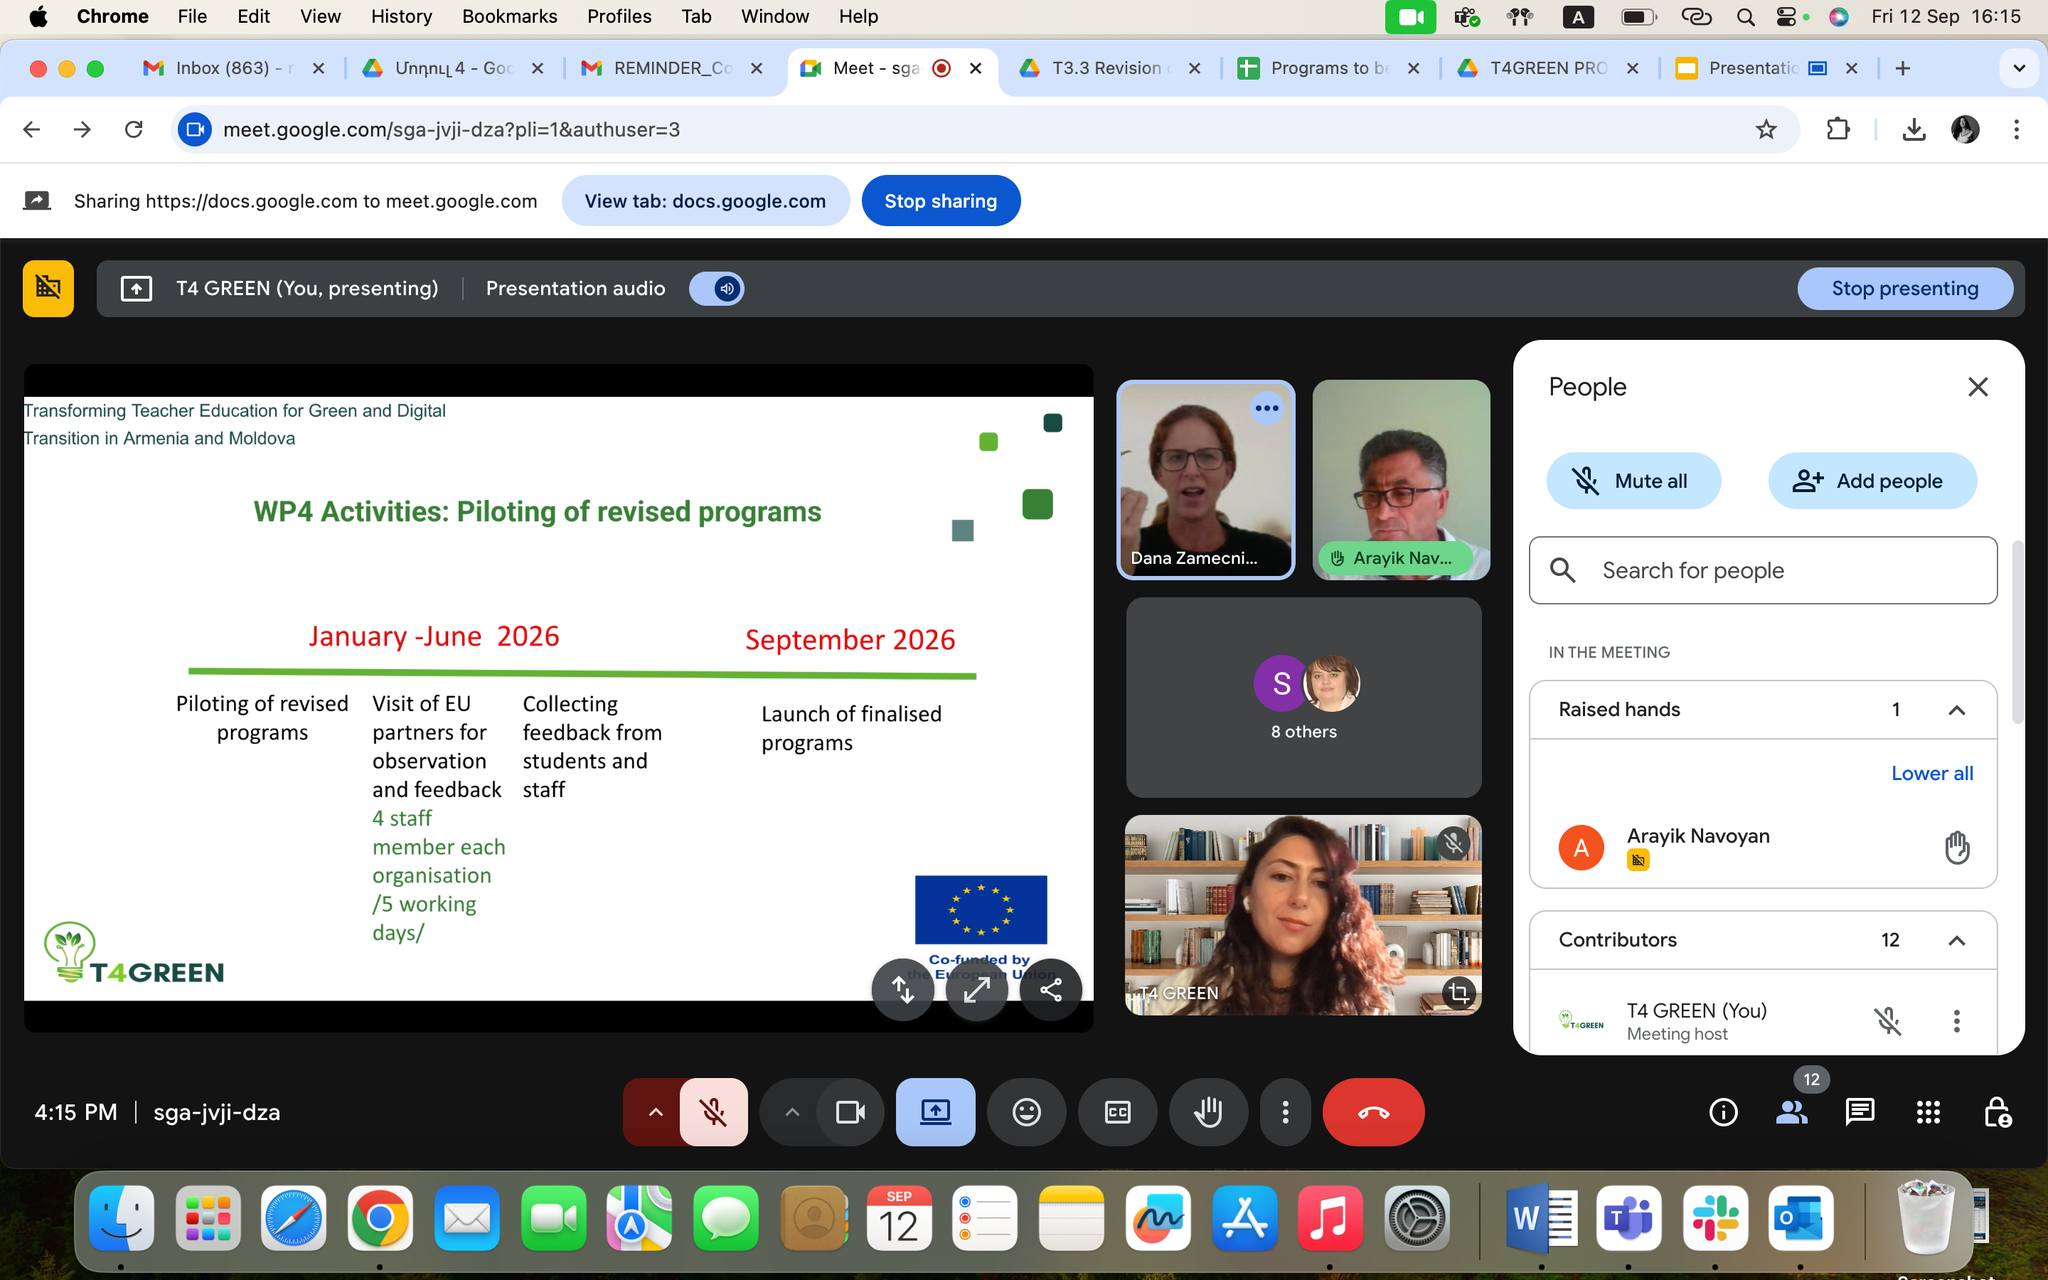The height and width of the screenshot is (1280, 2048).
Task: Collapse the Contributors section
Action: tap(1957, 940)
